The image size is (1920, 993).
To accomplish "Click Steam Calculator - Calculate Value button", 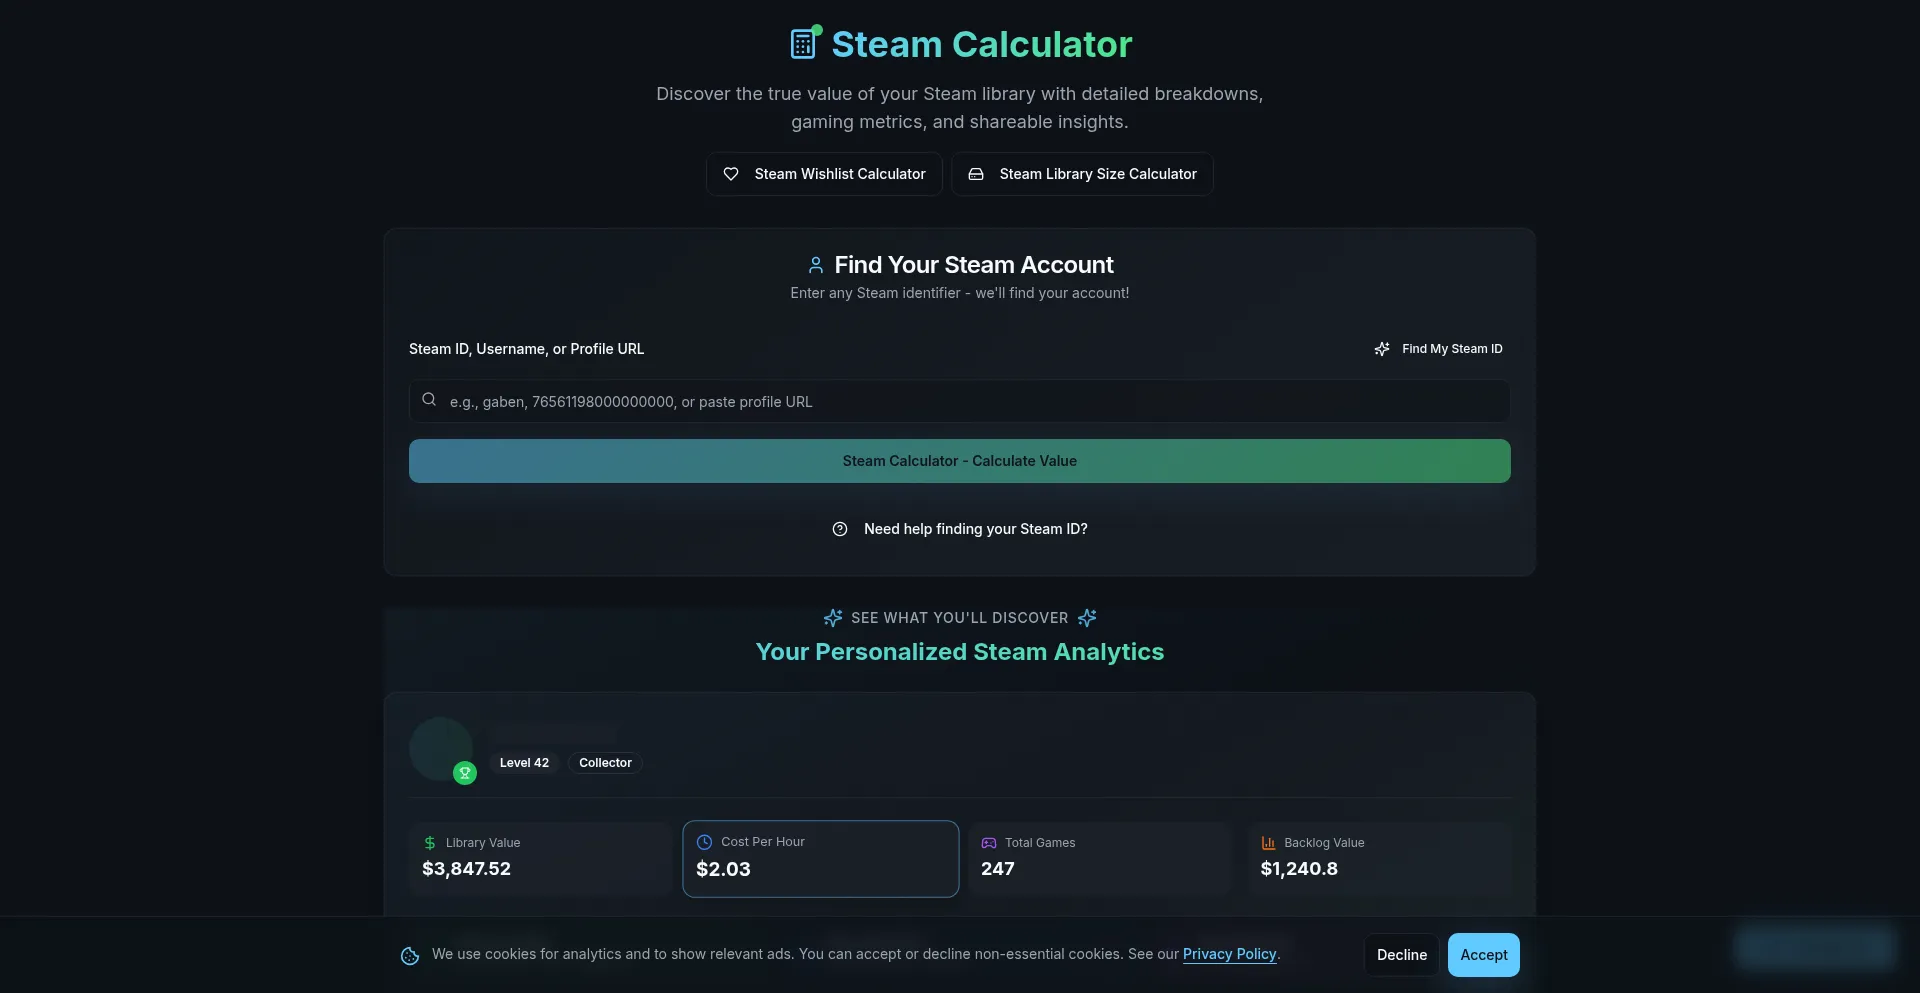I will click(960, 461).
